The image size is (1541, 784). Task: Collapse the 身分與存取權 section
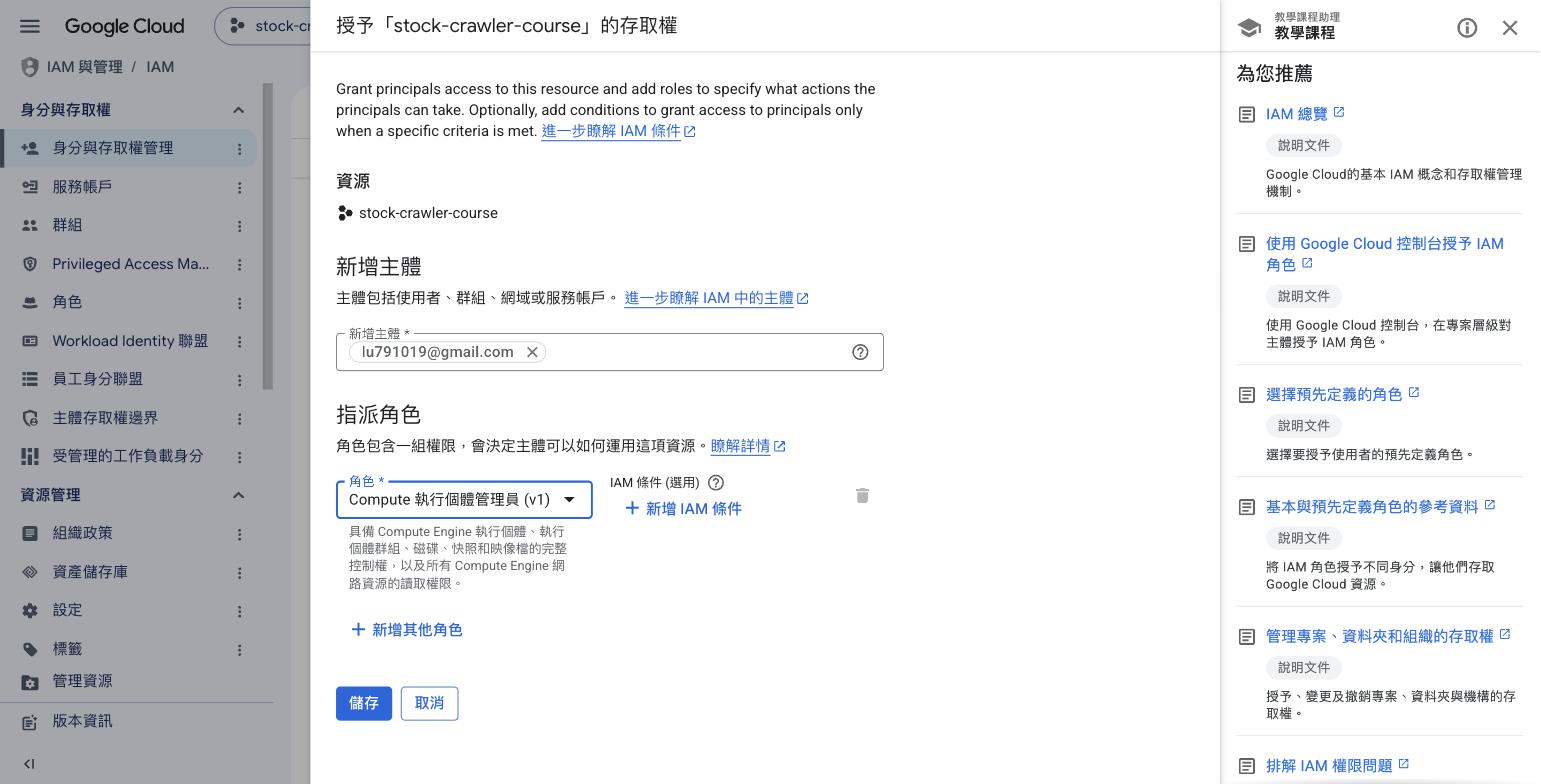[238, 110]
